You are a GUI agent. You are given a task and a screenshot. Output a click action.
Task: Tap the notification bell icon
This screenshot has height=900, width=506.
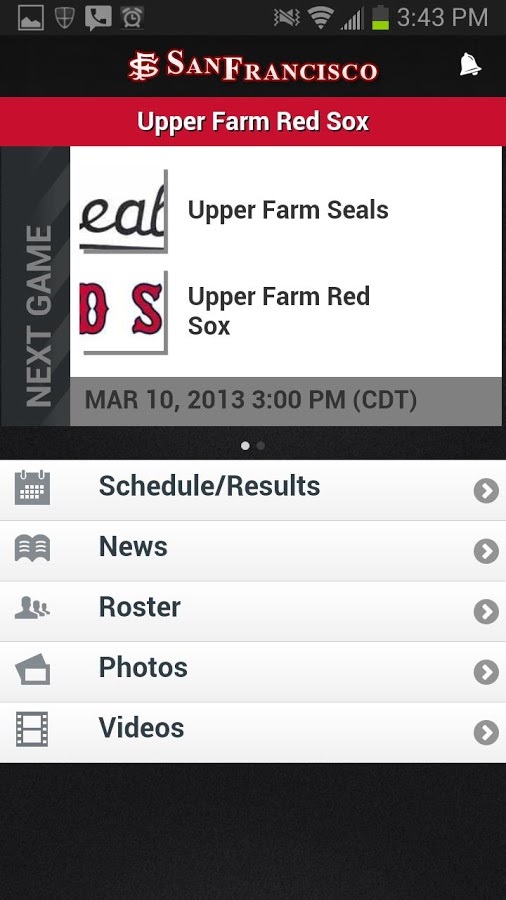pos(470,65)
